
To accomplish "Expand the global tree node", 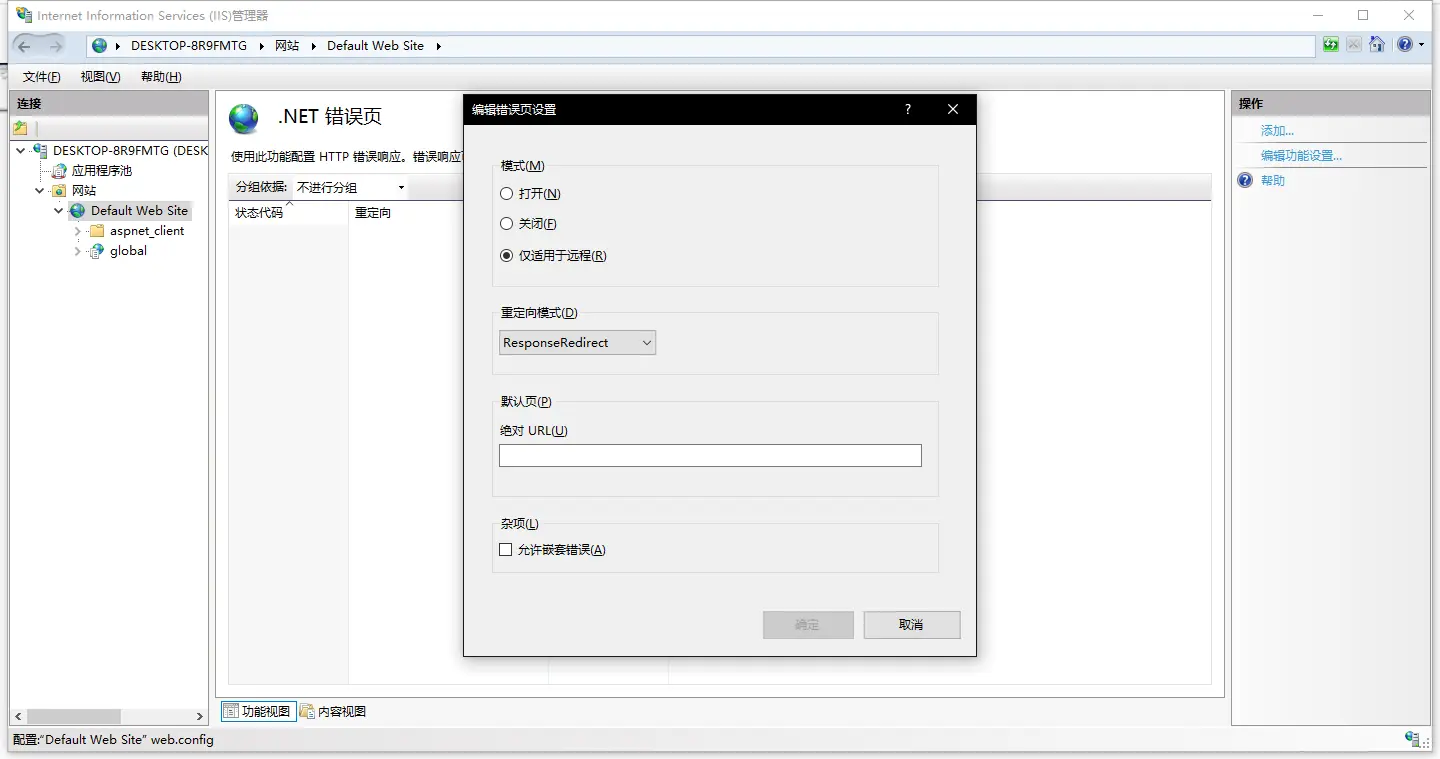I will (78, 251).
